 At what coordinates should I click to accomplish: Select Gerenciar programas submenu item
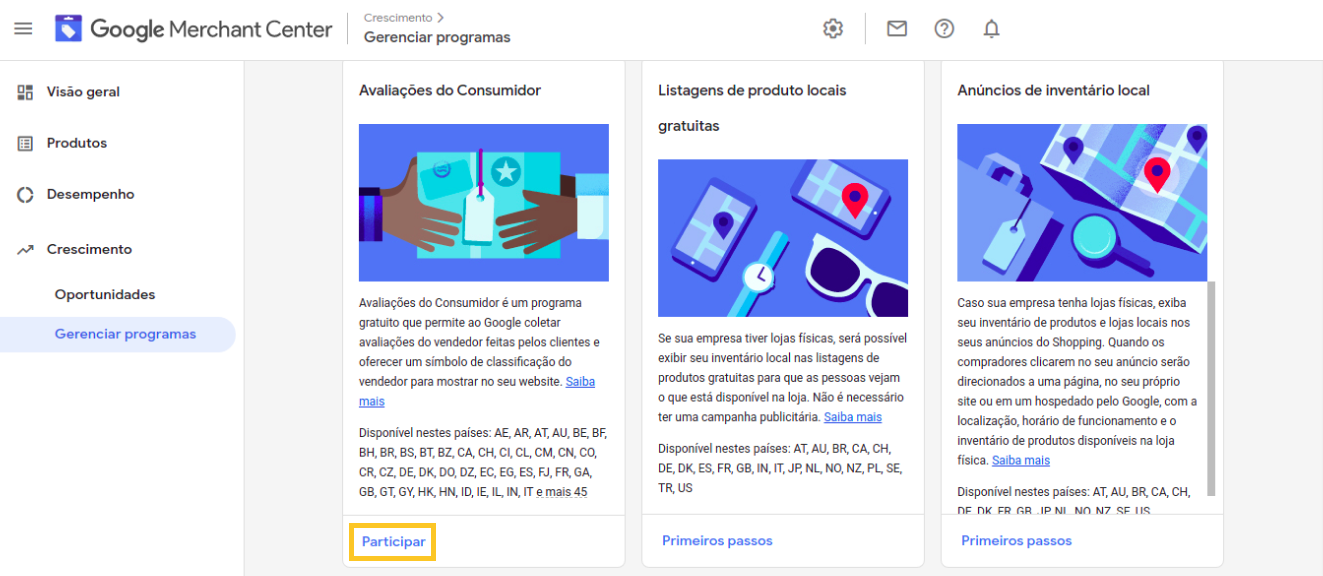tap(118, 334)
